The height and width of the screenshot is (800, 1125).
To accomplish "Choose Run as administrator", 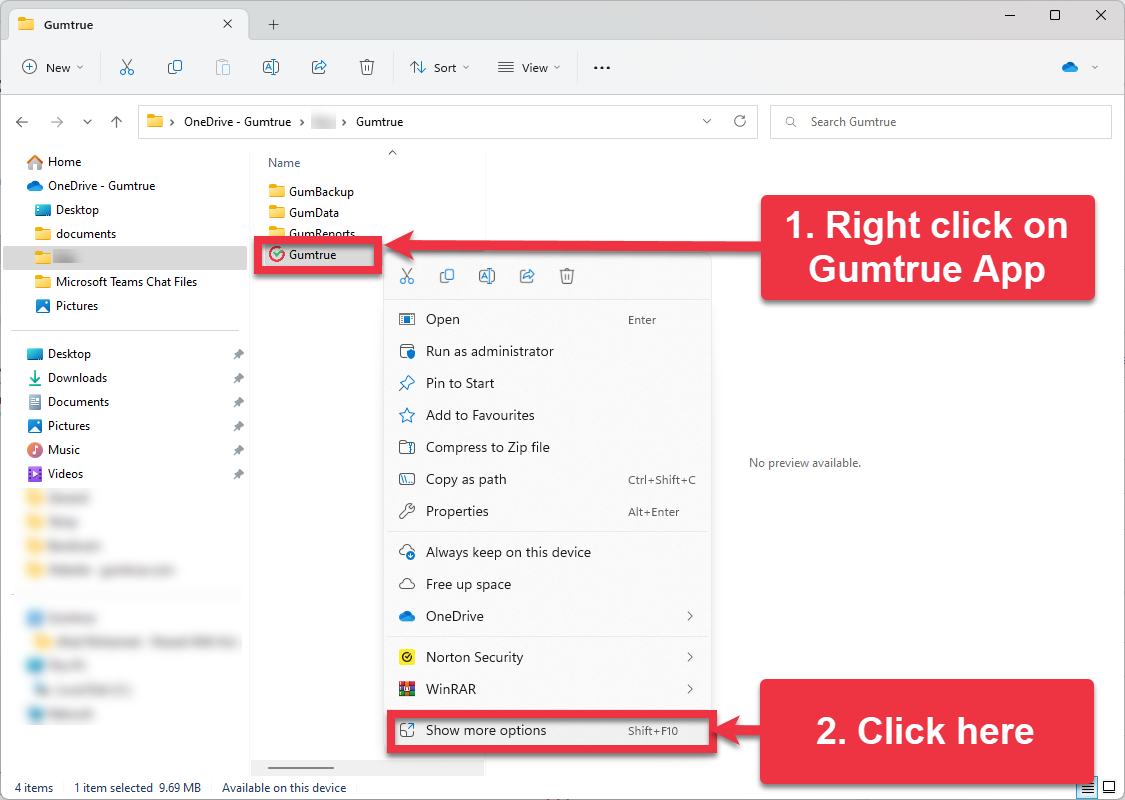I will [547, 352].
